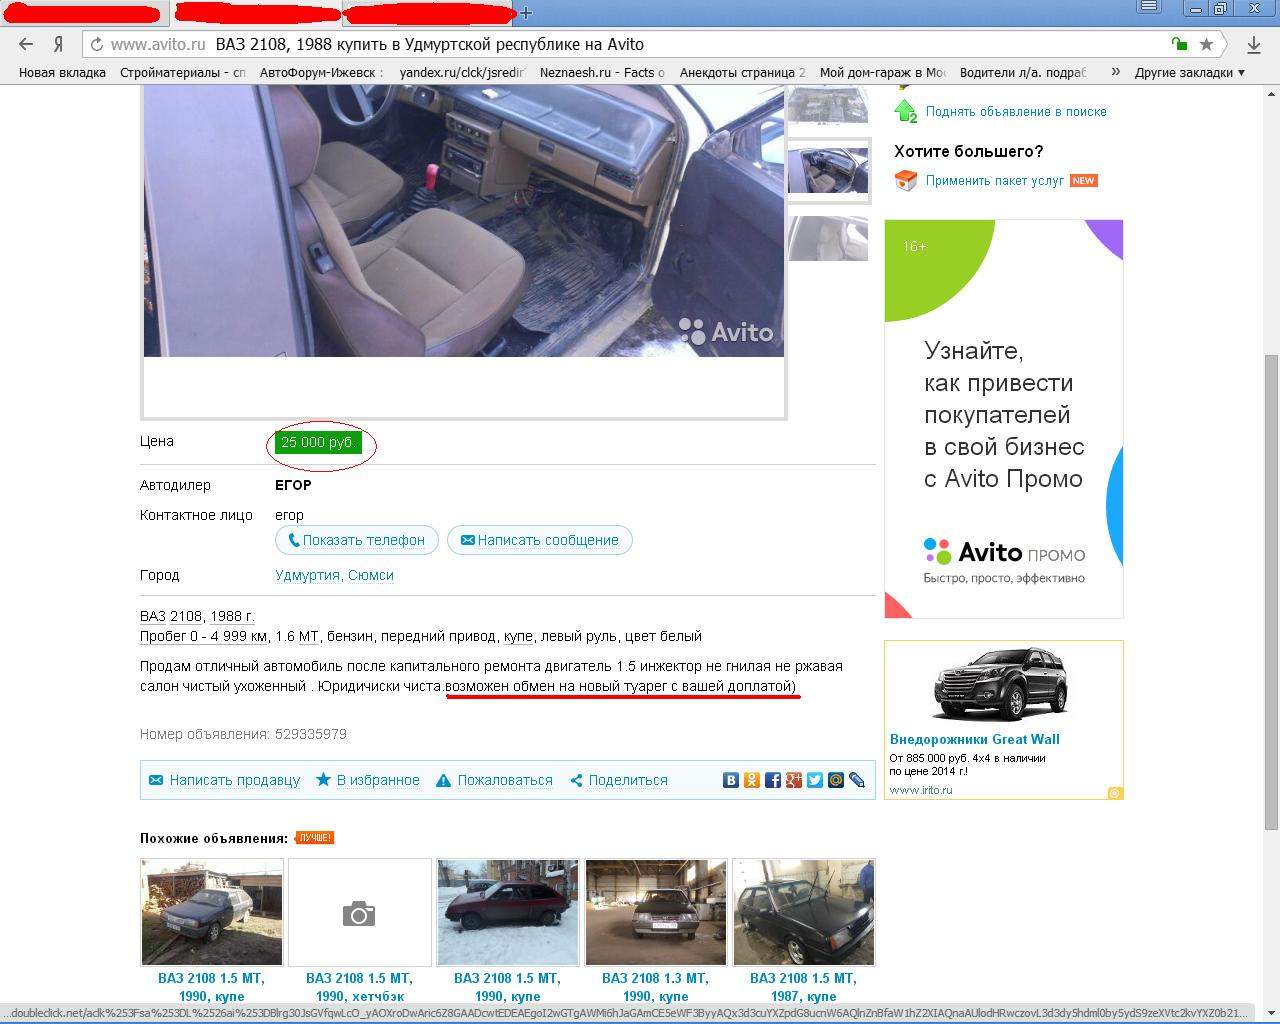
Task: Open the Neznaesh.ru Facts bookmark
Action: click(602, 72)
